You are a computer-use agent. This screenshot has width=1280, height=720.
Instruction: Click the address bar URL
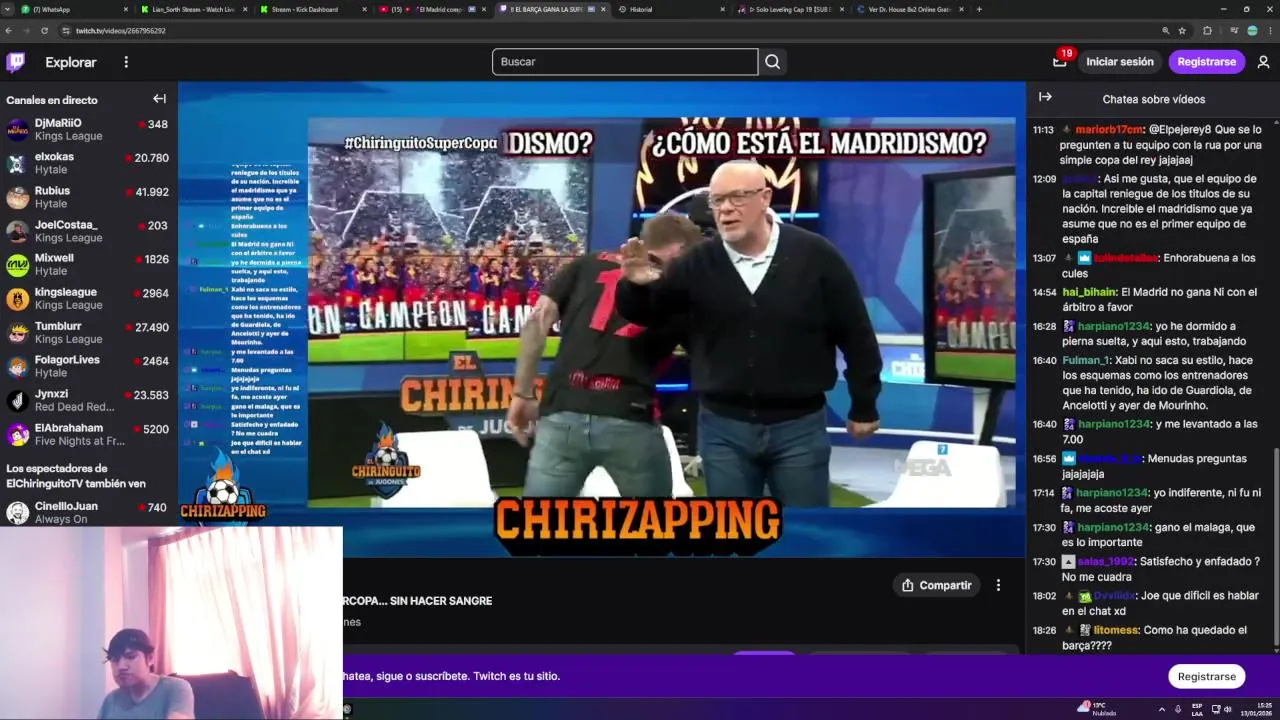[x=120, y=31]
